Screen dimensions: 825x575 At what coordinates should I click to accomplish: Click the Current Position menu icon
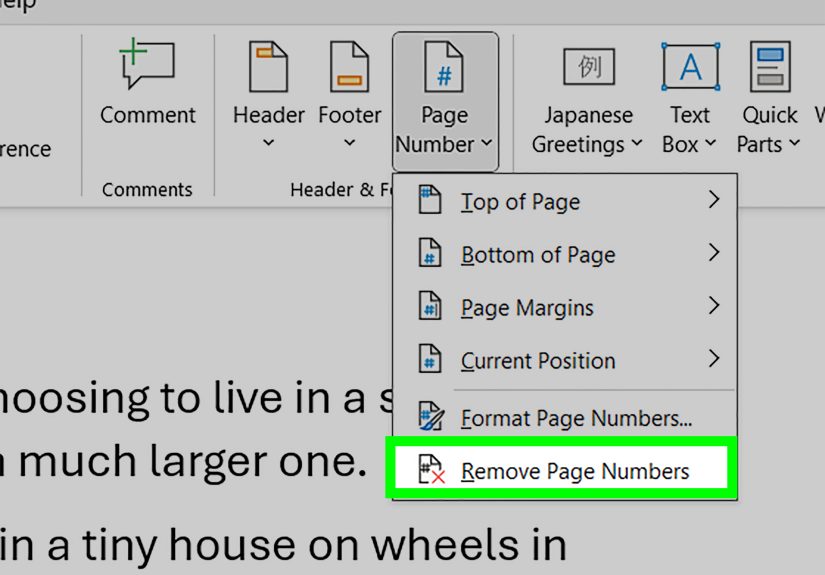click(429, 359)
